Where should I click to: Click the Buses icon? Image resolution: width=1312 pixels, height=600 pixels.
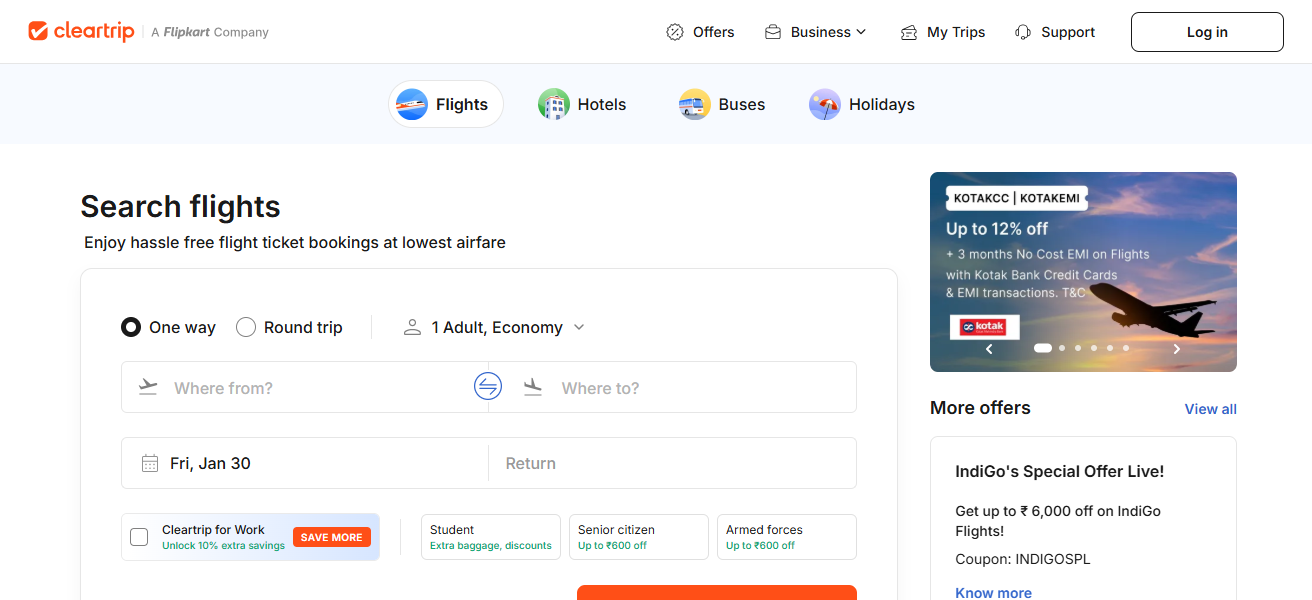coord(693,104)
